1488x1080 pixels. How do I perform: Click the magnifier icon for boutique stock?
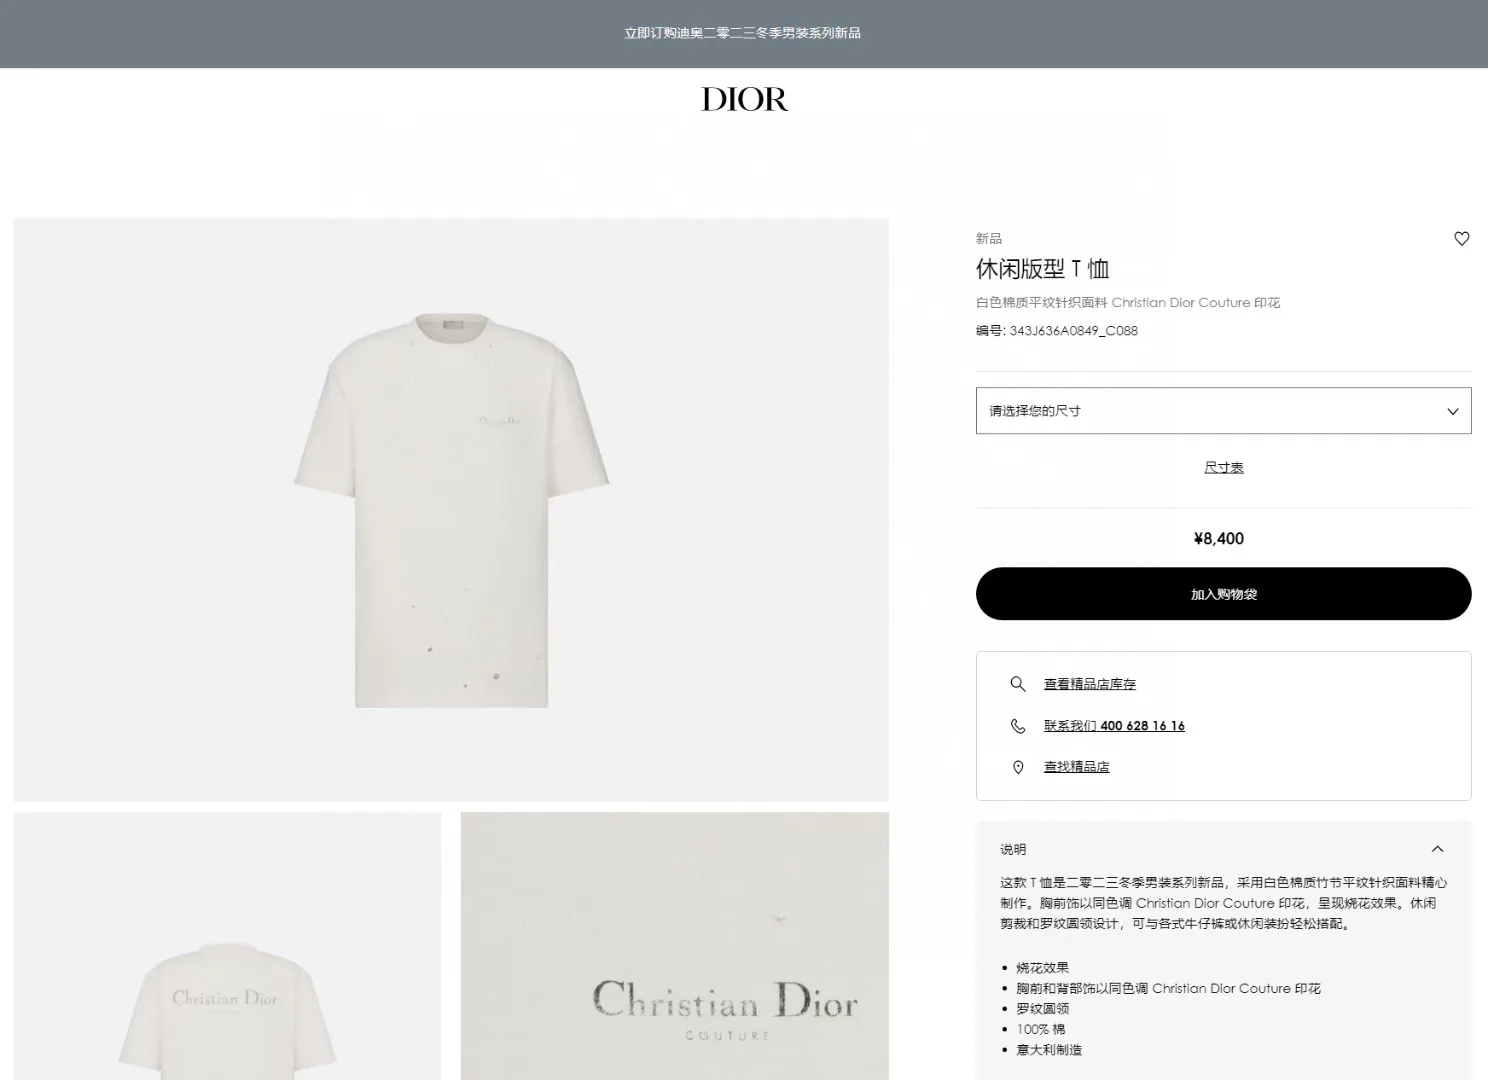(x=1018, y=684)
